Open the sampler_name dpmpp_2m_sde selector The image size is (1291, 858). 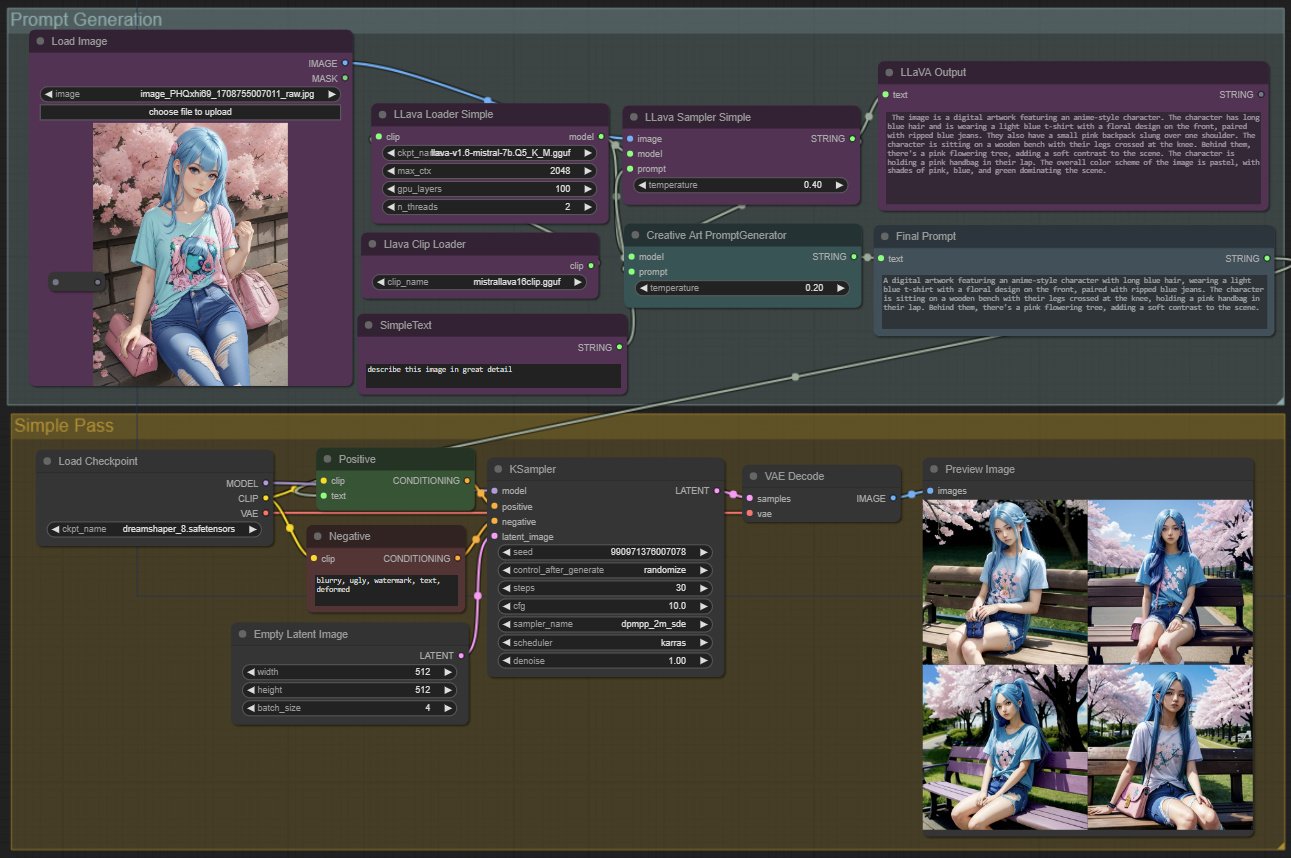click(x=605, y=623)
